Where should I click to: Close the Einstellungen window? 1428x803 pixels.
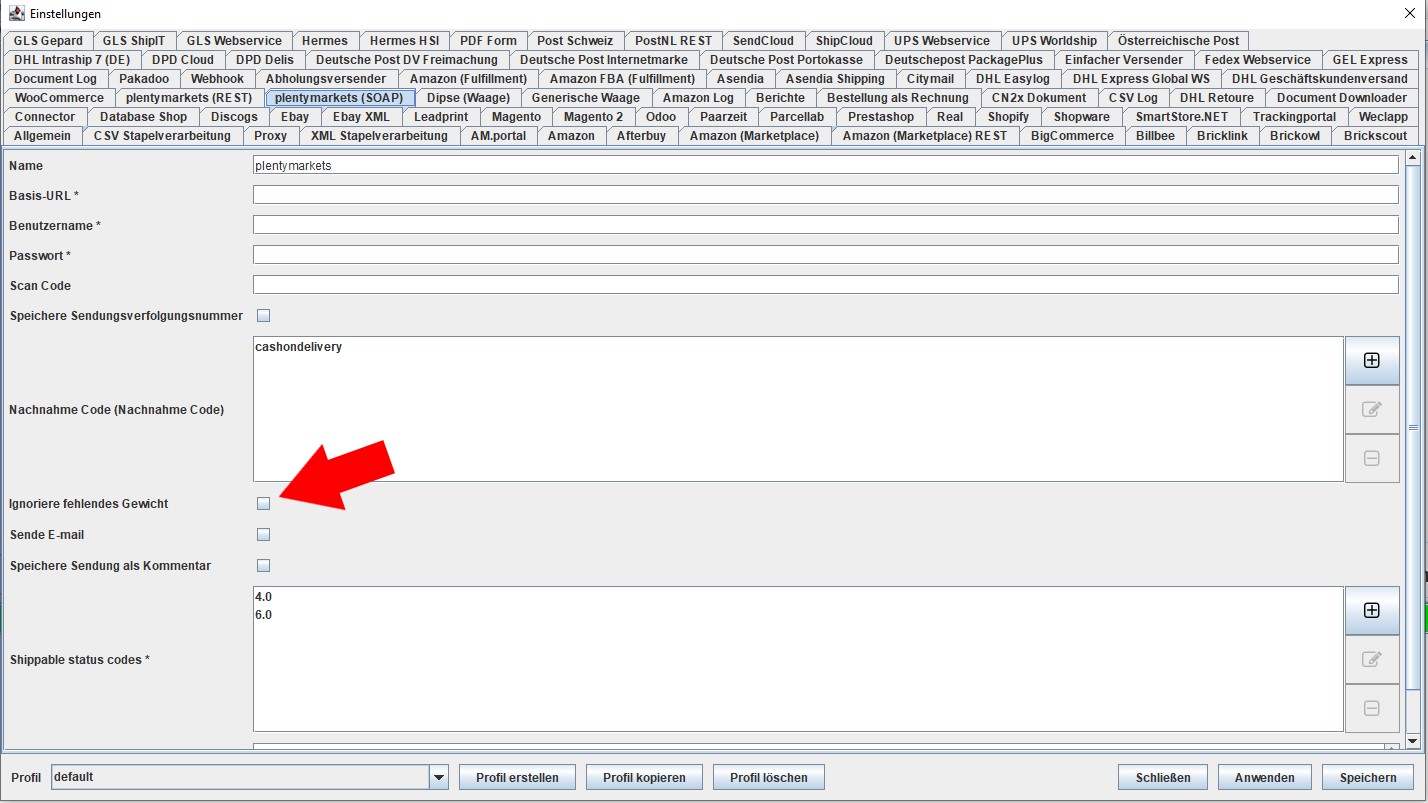click(x=1410, y=13)
